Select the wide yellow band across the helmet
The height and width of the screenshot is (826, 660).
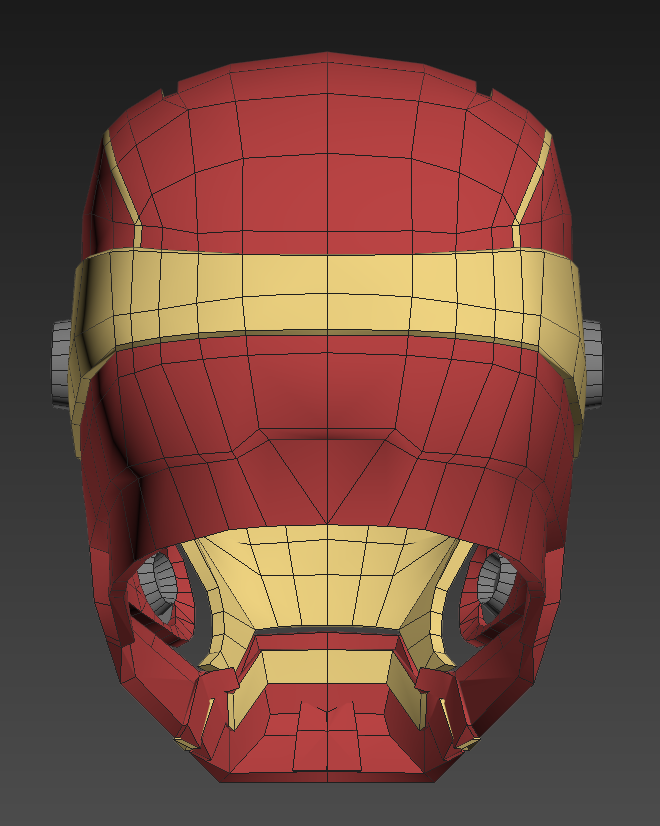pos(328,293)
